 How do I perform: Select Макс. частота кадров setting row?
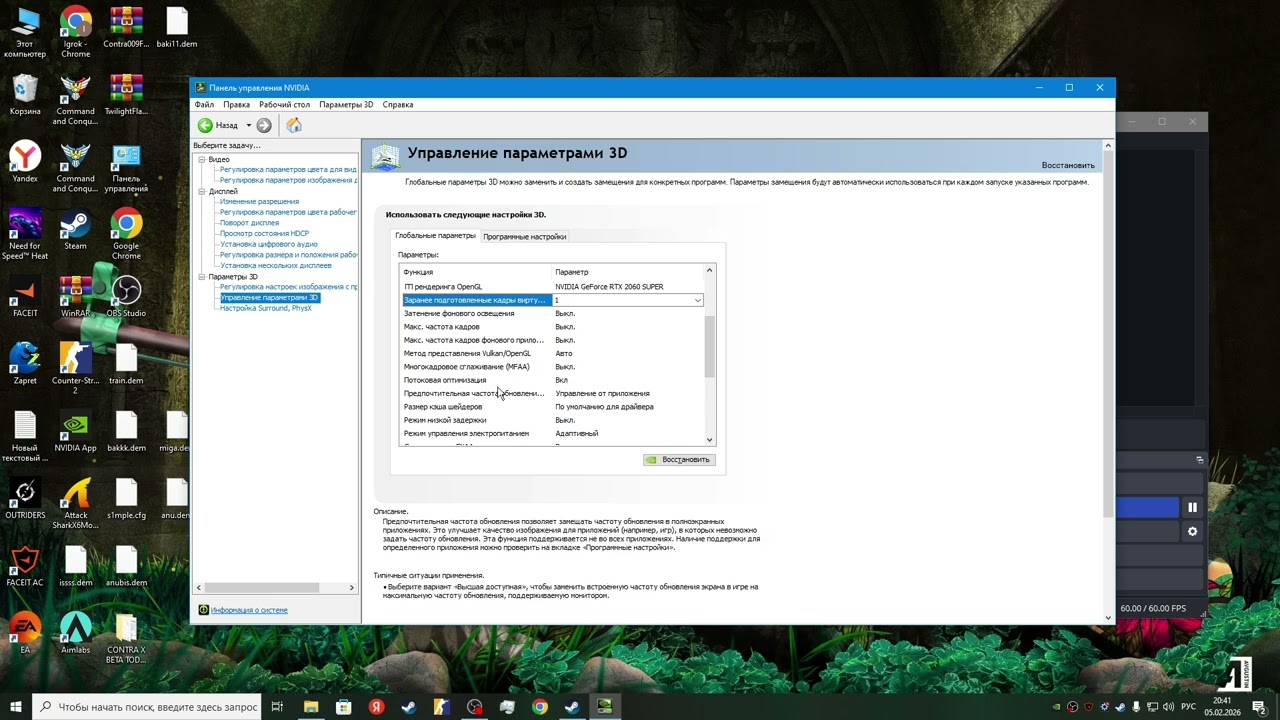click(552, 327)
